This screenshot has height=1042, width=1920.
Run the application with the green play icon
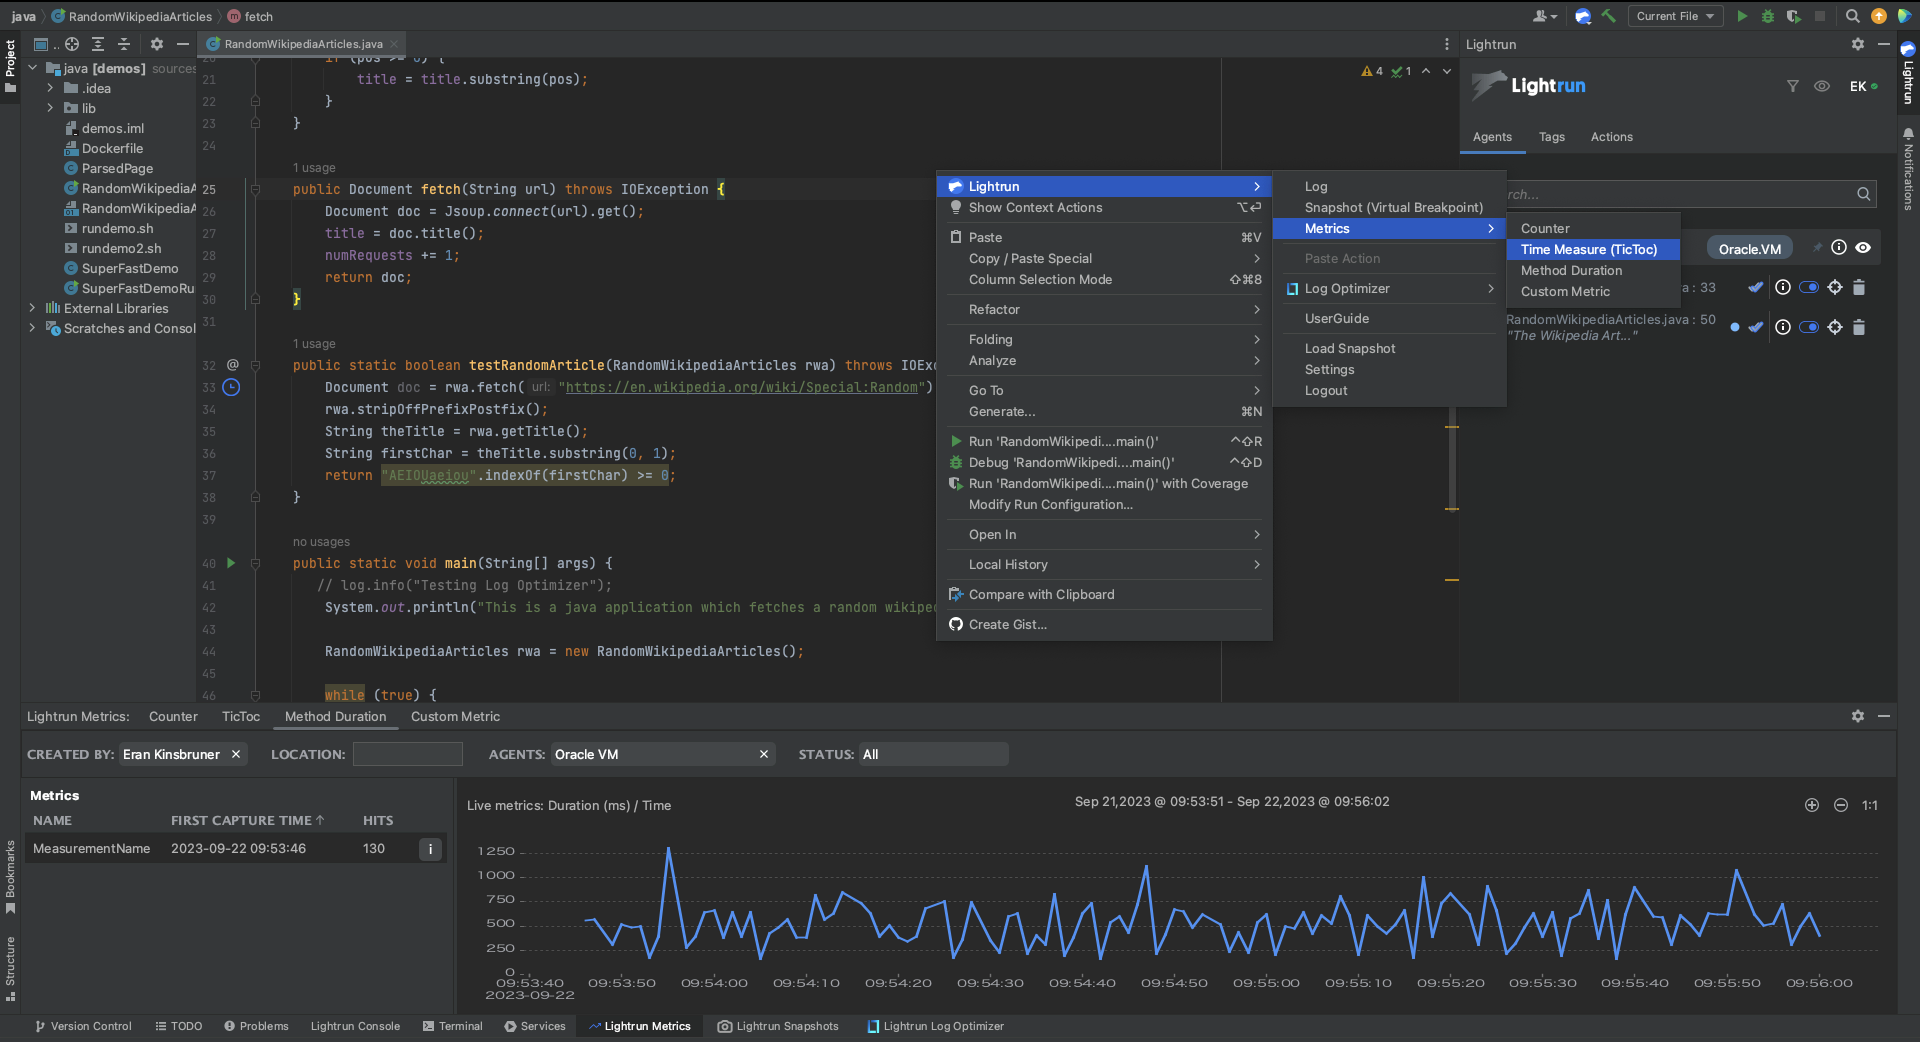(1740, 16)
